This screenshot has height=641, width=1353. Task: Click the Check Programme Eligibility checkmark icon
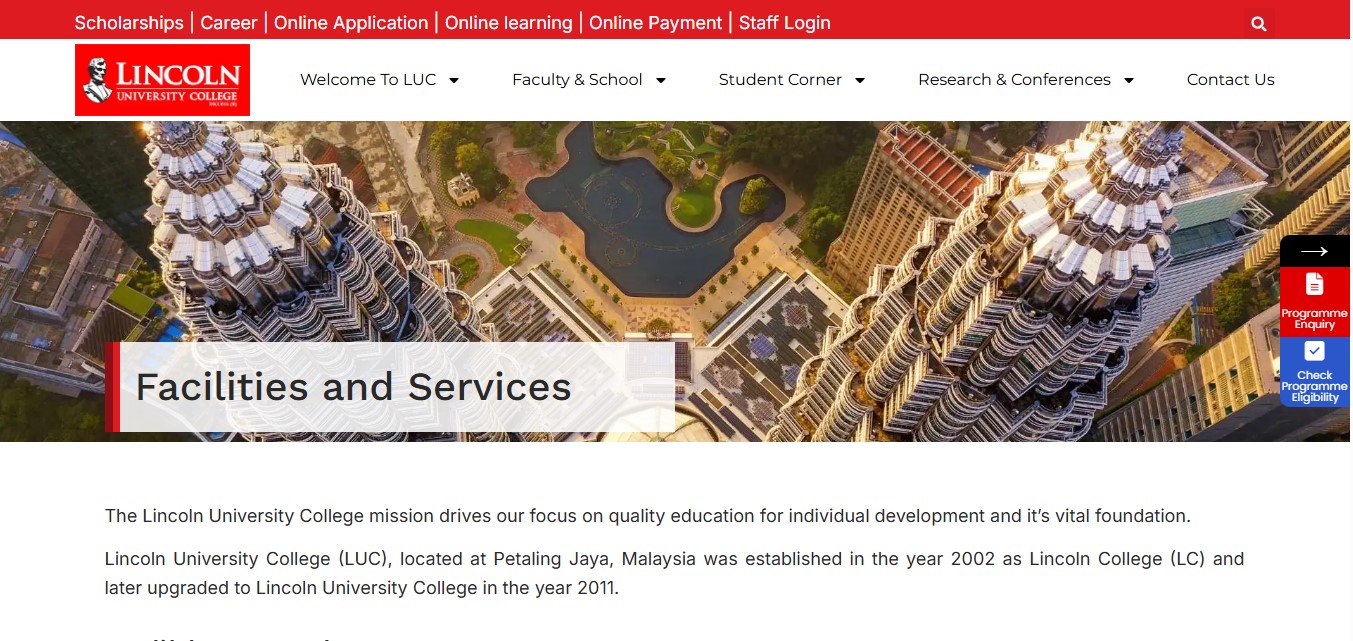[x=1314, y=351]
